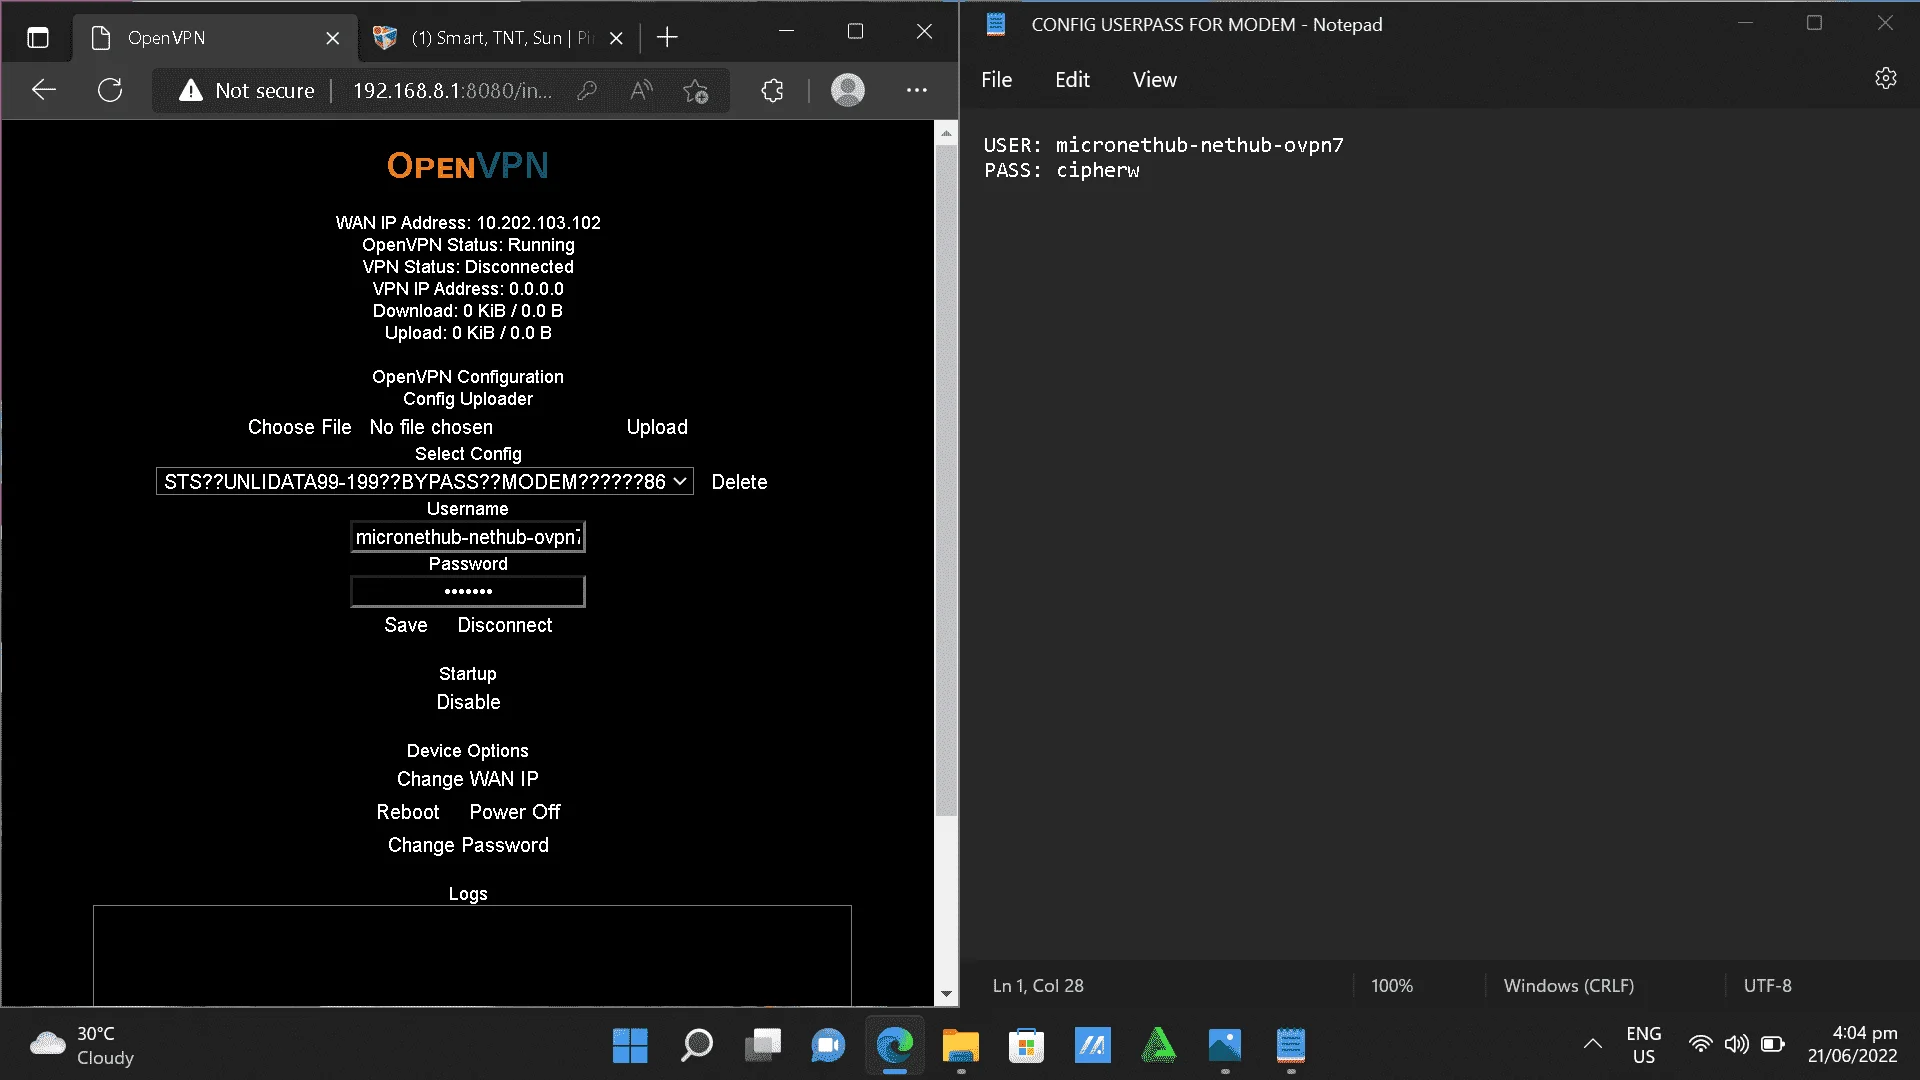Open the battery tray icon
This screenshot has height=1080, width=1920.
[x=1773, y=1045]
